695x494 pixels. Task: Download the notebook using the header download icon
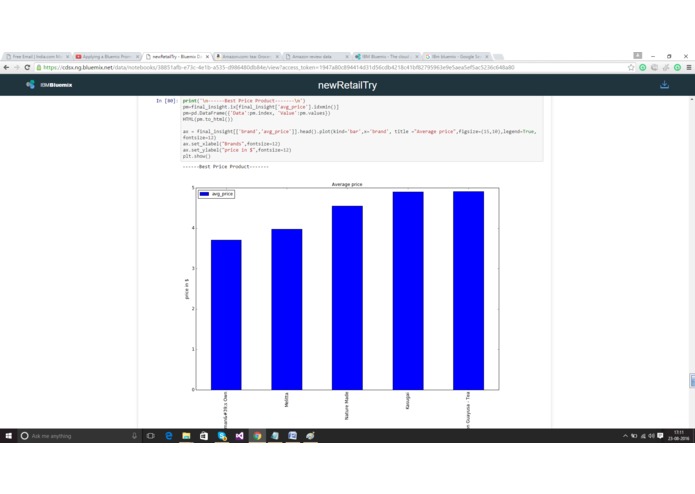[664, 85]
